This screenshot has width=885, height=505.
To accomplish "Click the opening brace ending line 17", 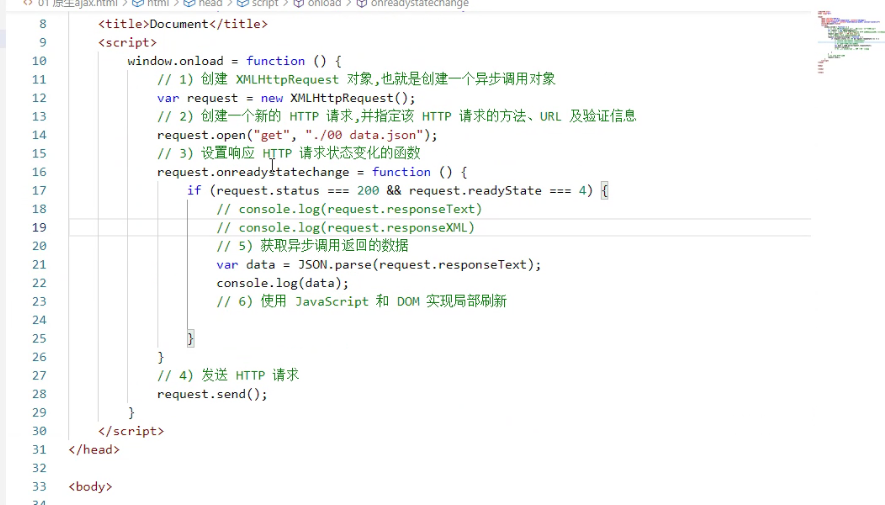I will 604,191.
